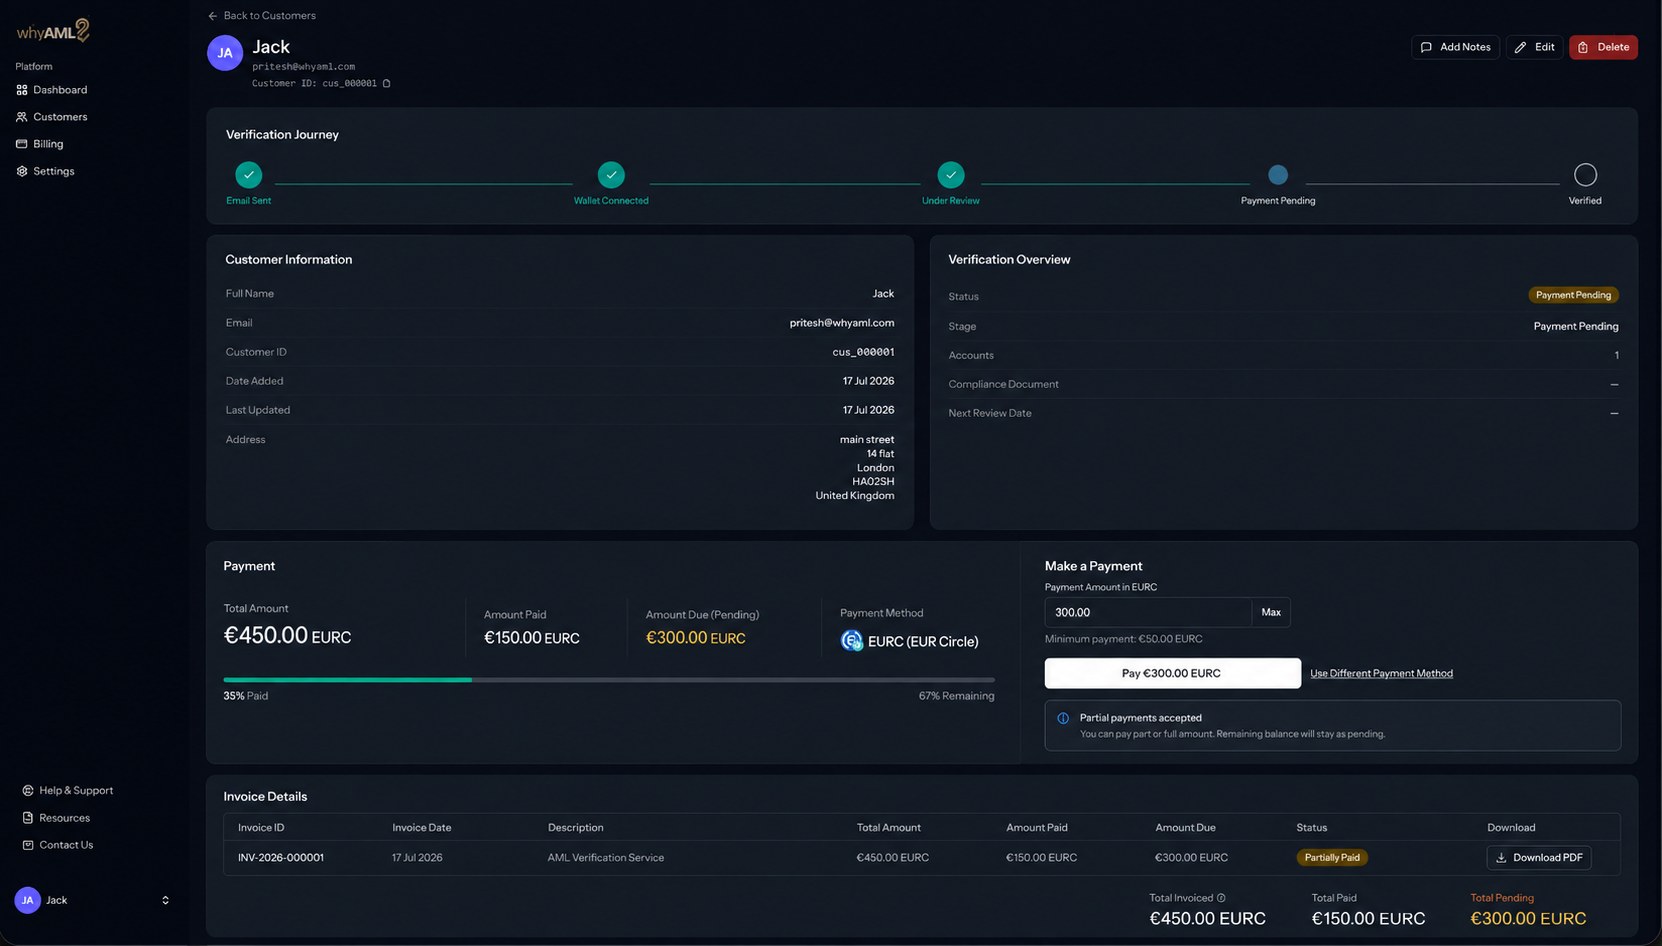Click the Partially Paid invoice badge

(x=1332, y=858)
